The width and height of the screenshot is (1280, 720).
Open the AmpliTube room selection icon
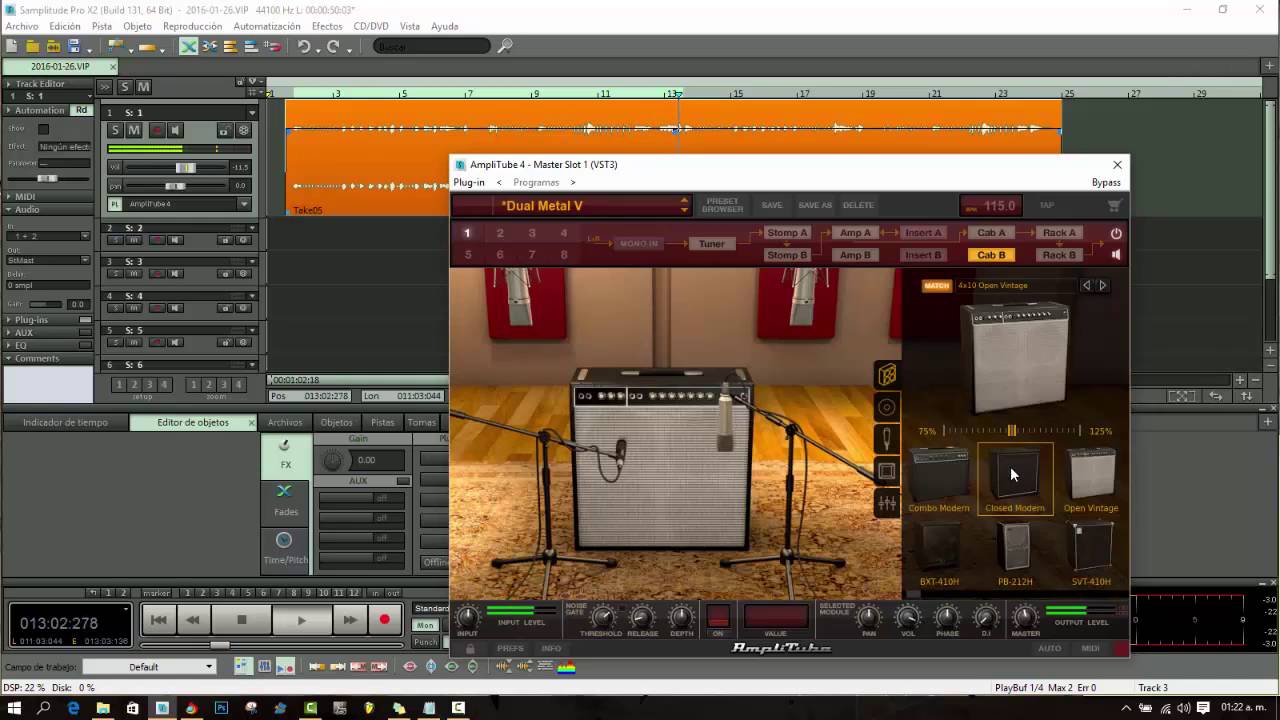[887, 471]
